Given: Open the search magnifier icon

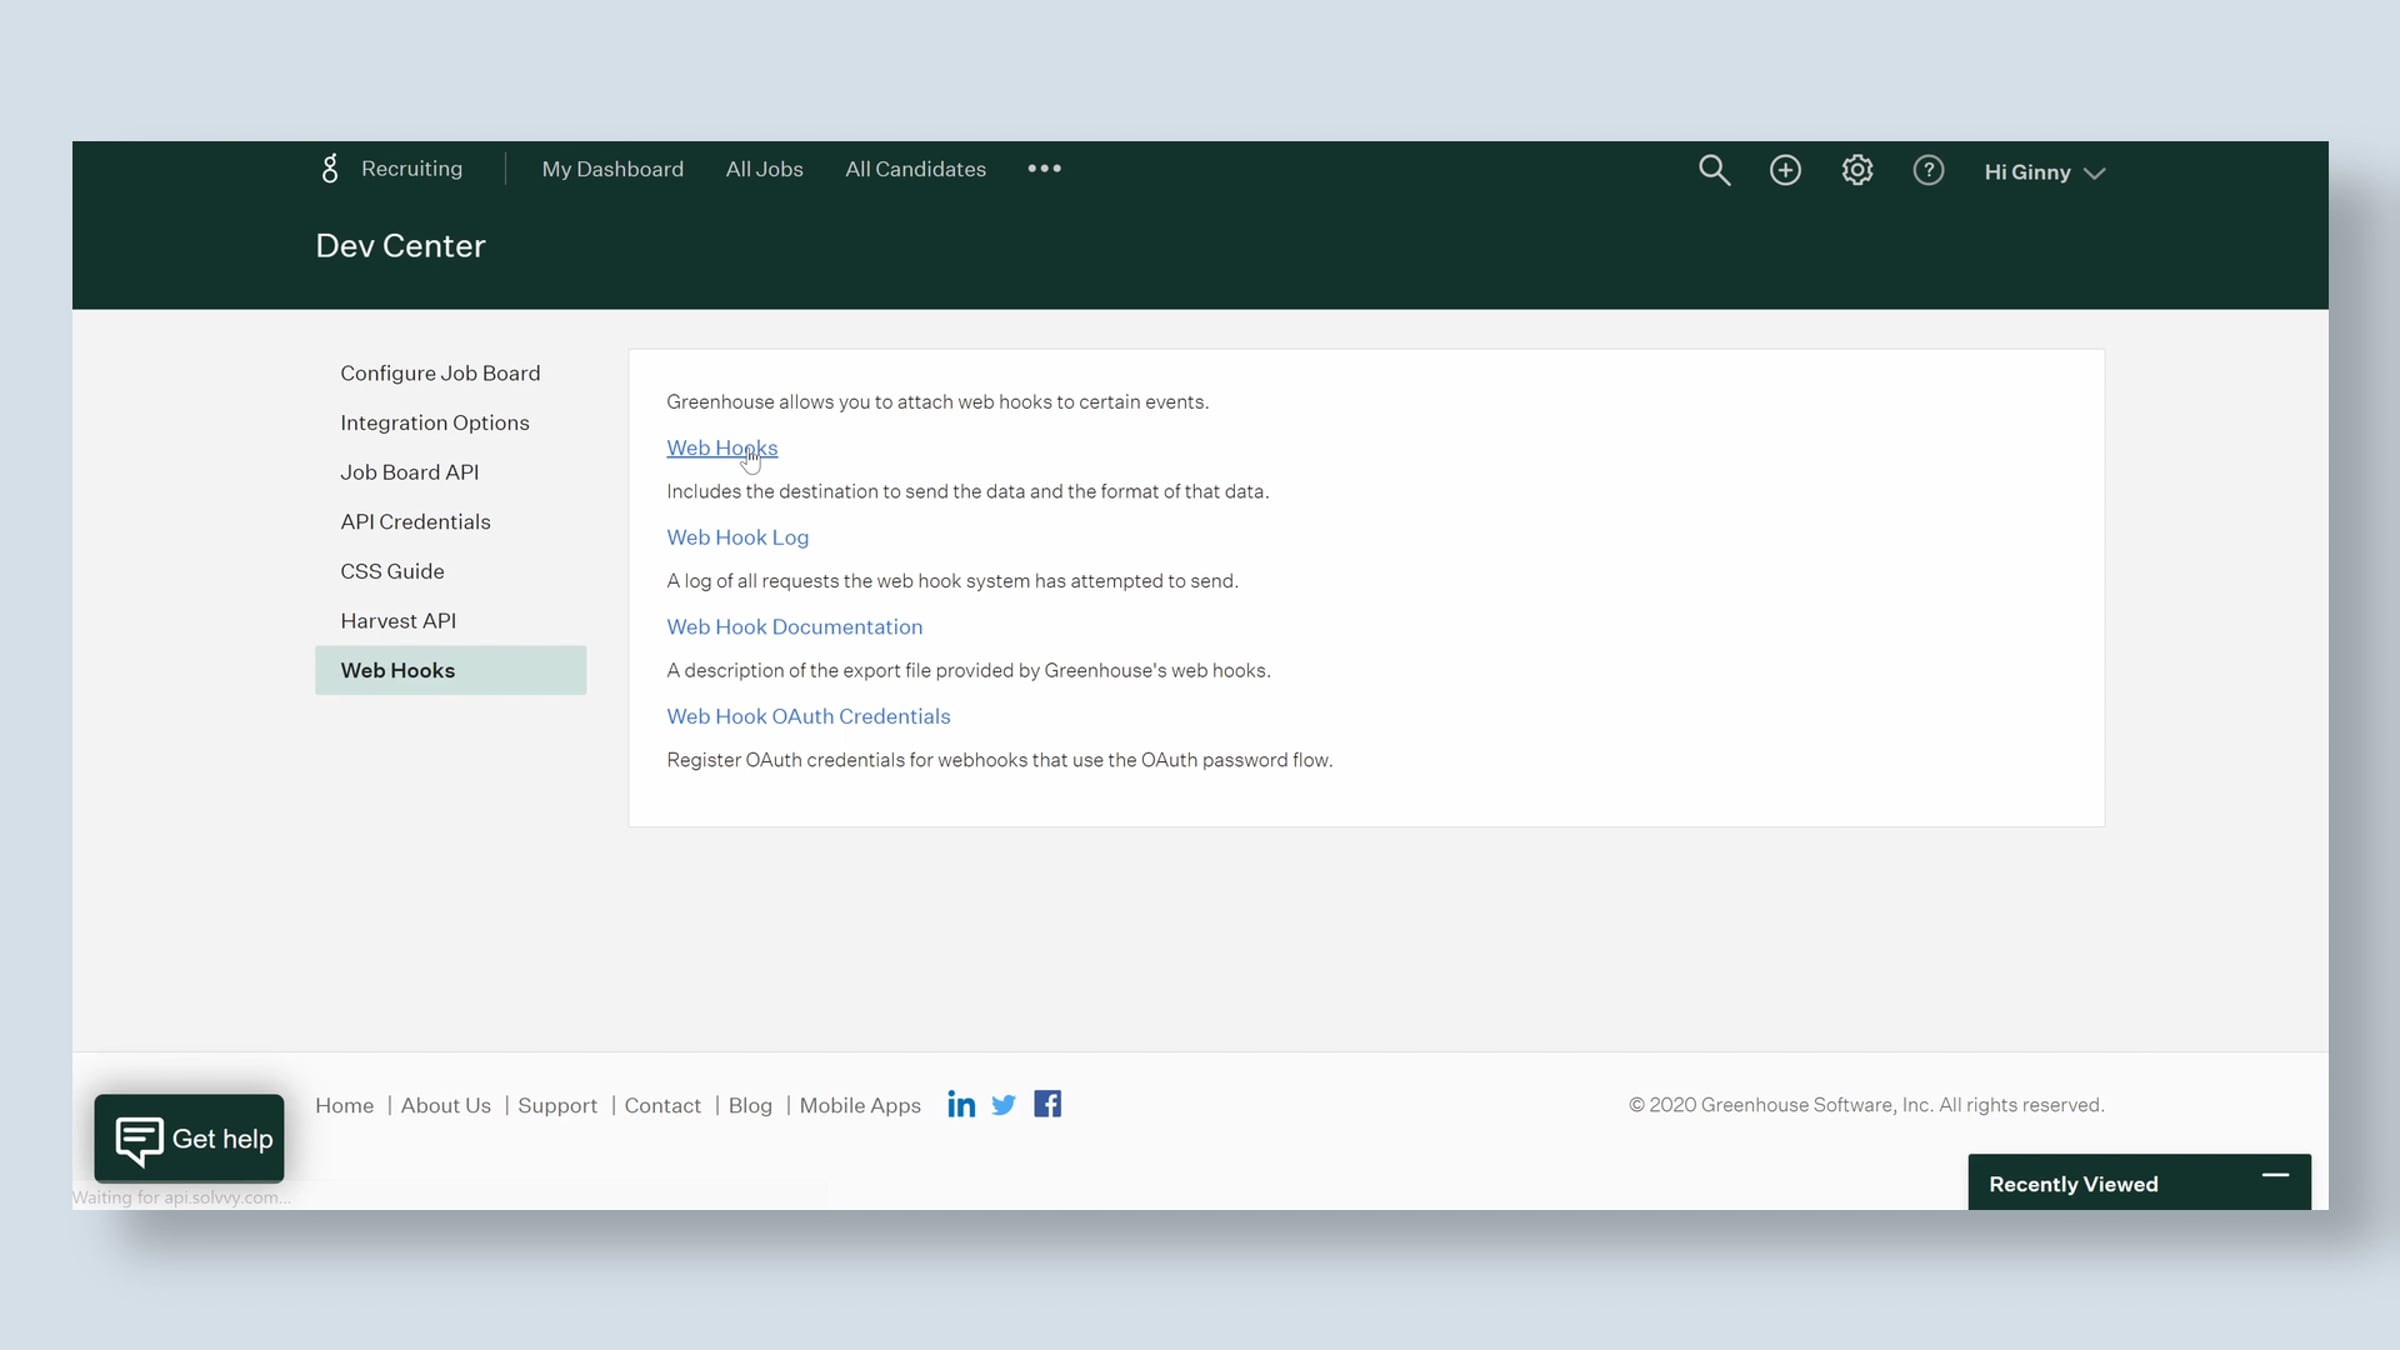Looking at the screenshot, I should pos(1714,170).
